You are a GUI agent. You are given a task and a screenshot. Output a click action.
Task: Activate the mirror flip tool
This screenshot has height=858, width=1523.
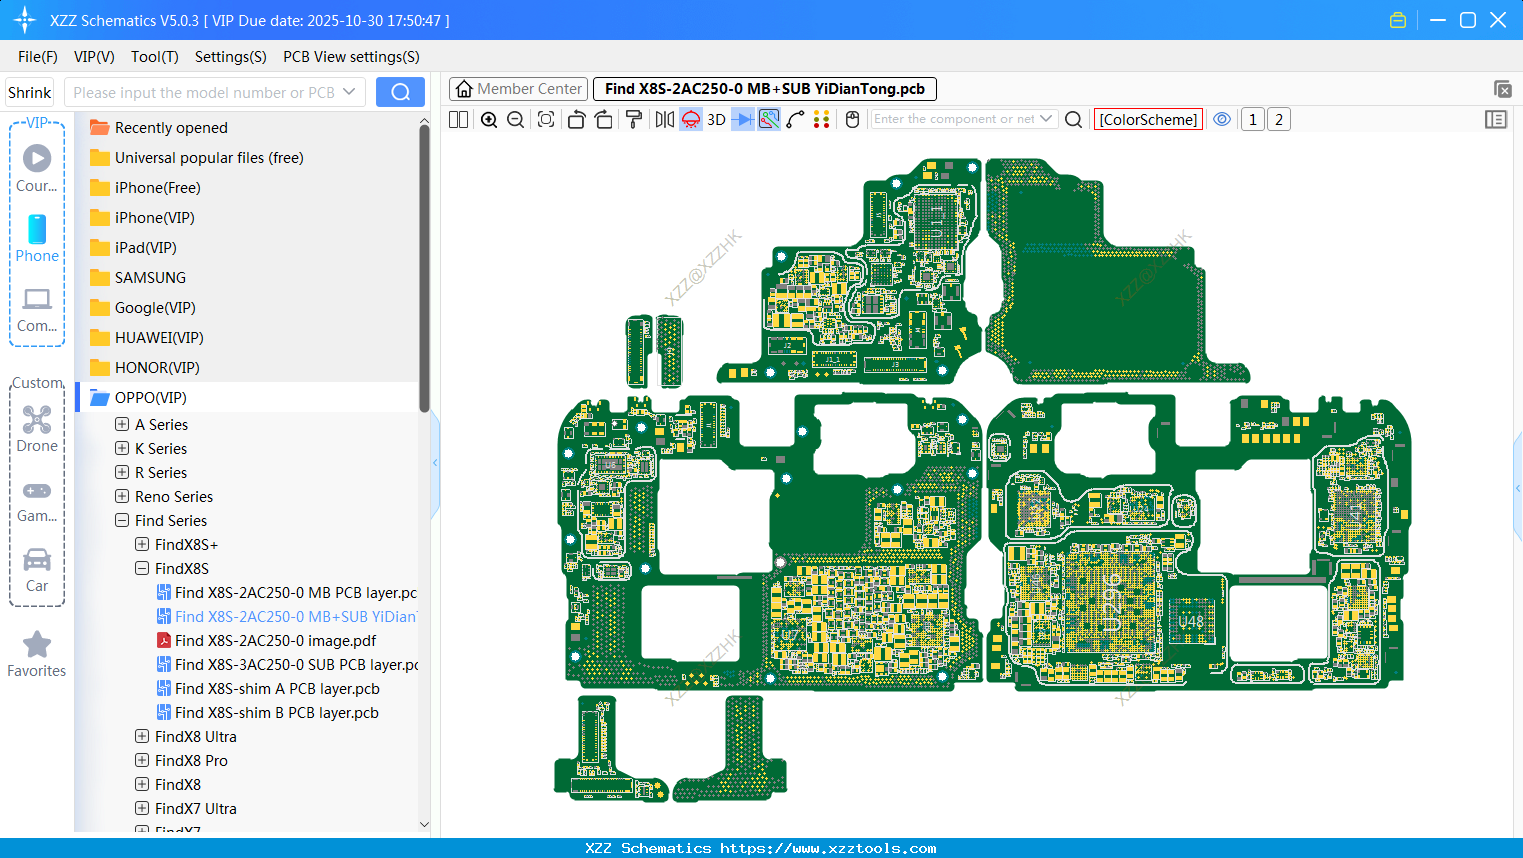(x=663, y=119)
